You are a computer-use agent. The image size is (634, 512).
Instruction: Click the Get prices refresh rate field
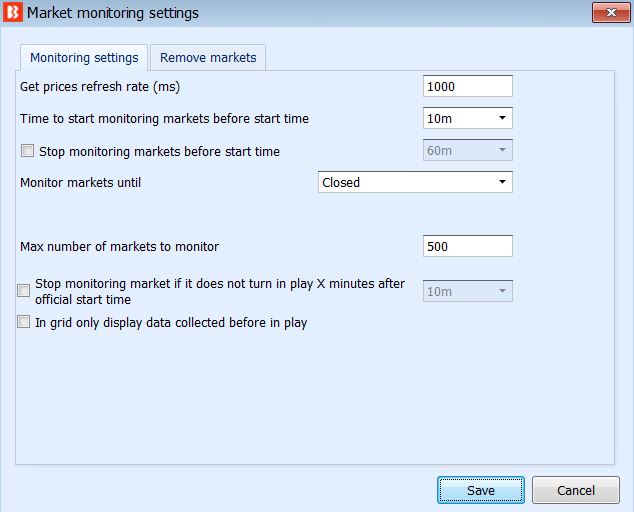468,86
